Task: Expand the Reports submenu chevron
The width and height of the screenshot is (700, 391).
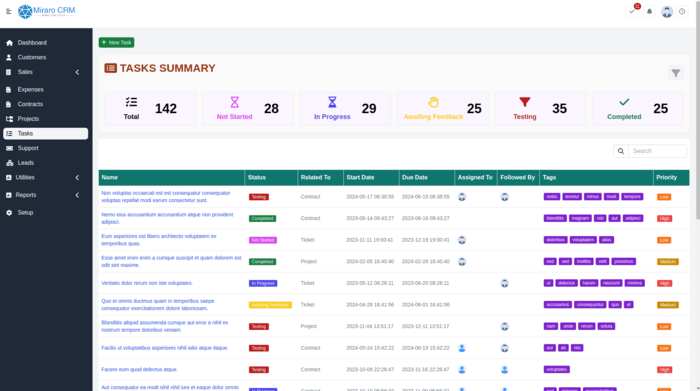Action: [x=77, y=195]
